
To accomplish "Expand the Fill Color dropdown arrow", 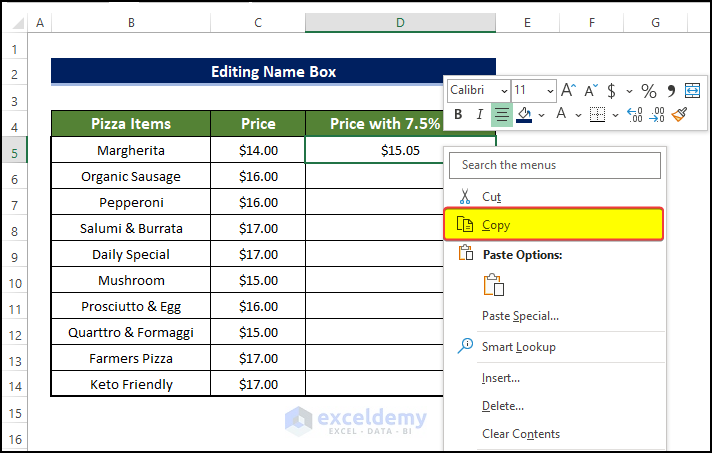I will point(541,115).
